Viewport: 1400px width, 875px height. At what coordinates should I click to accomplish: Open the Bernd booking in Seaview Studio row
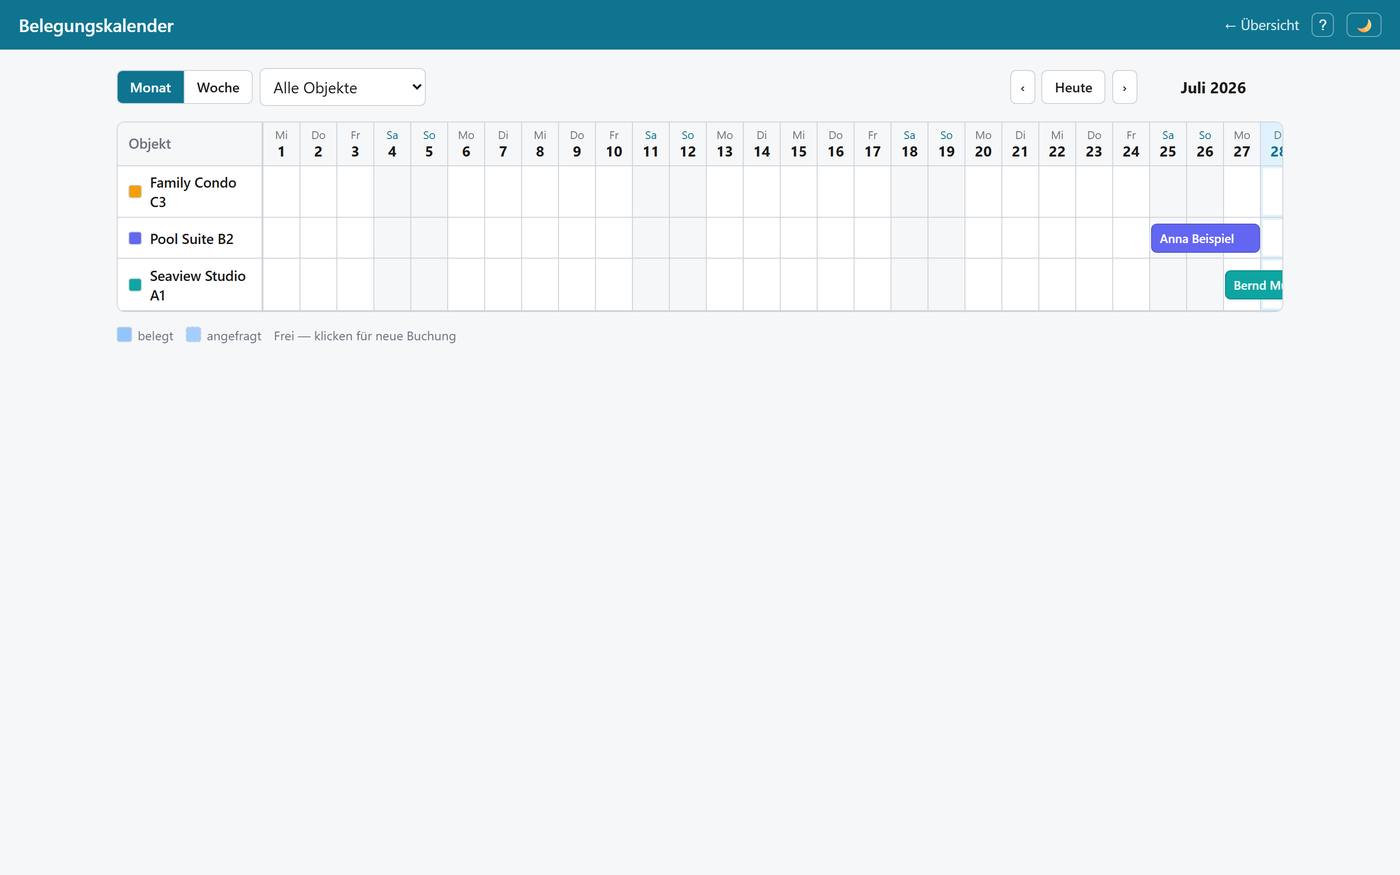click(1254, 285)
